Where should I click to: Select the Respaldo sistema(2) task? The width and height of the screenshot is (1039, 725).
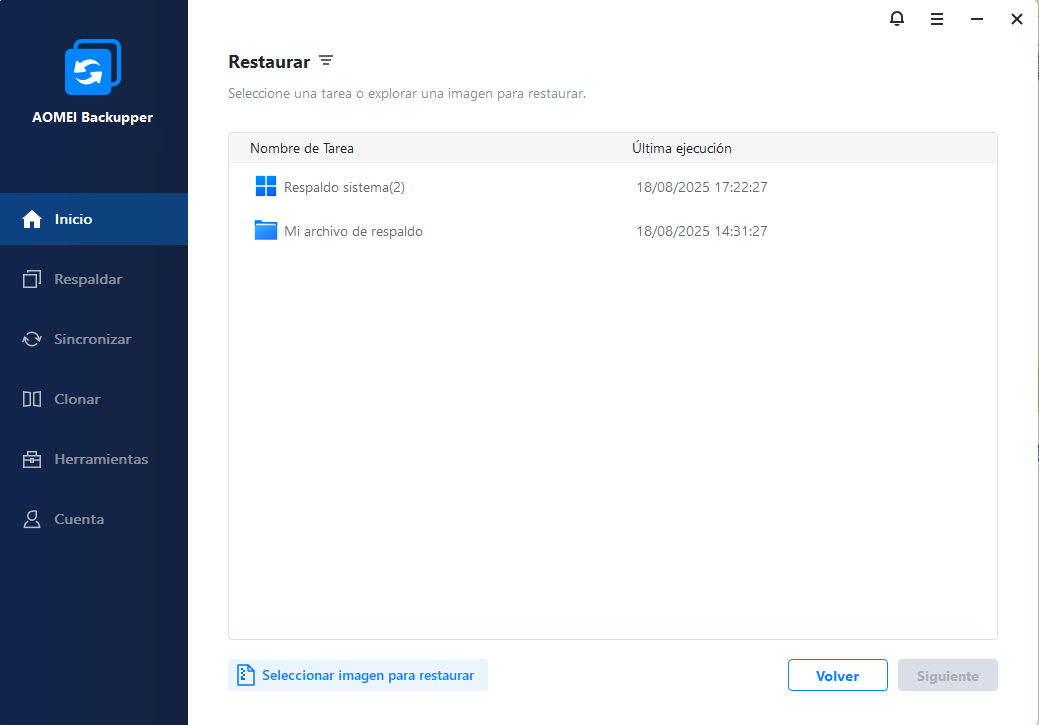[x=344, y=187]
